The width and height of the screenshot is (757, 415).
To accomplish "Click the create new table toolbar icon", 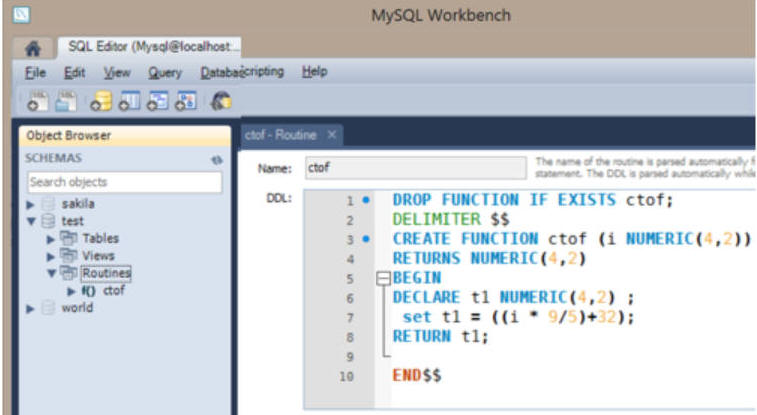I will [x=129, y=101].
